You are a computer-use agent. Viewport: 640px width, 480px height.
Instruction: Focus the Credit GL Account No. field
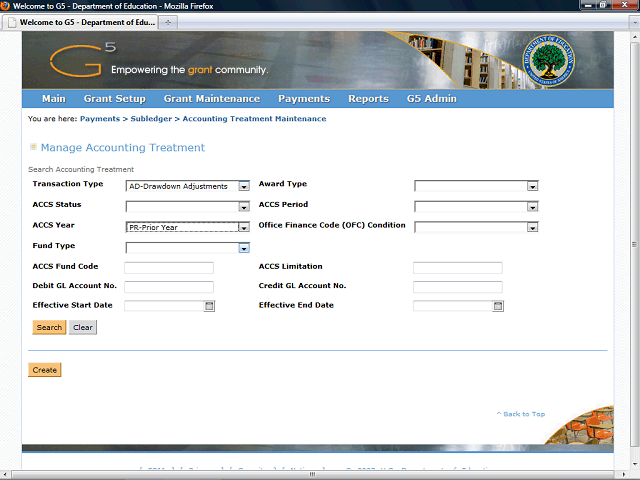point(458,287)
